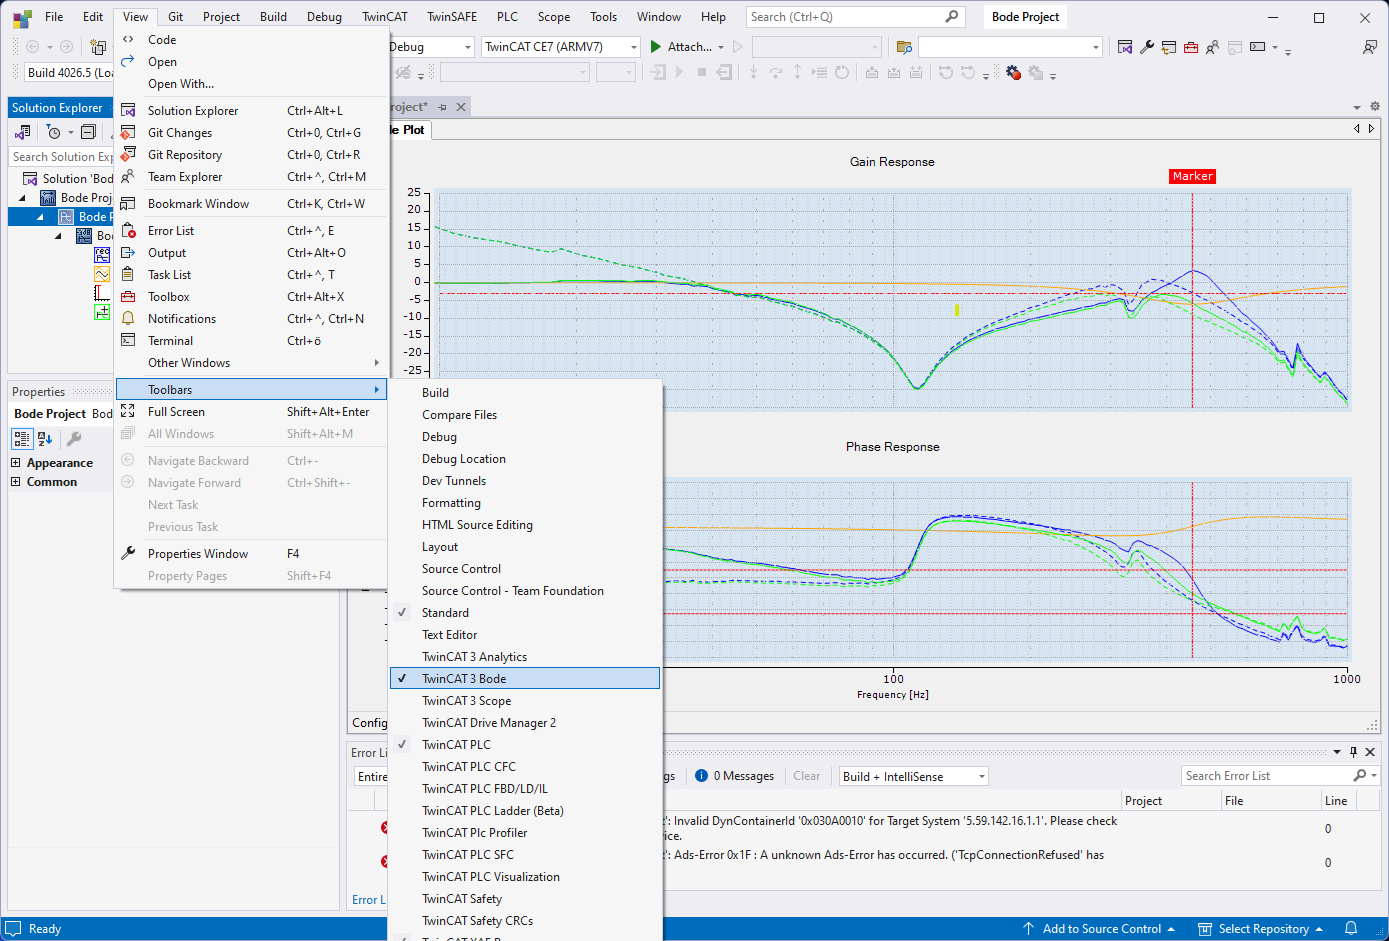Open Solution Explorer from the top-right toolbar icon
This screenshot has width=1389, height=941.
pyautogui.click(x=1125, y=47)
